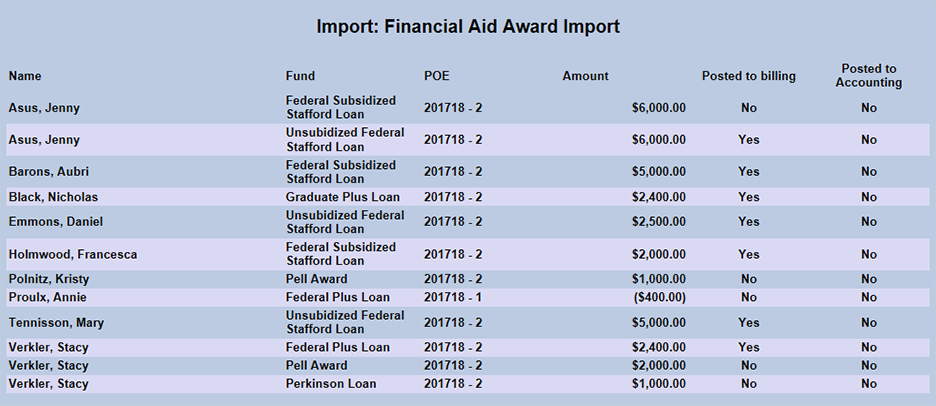
Task: Click the Graduate Plus Loan fund
Action: (342, 197)
